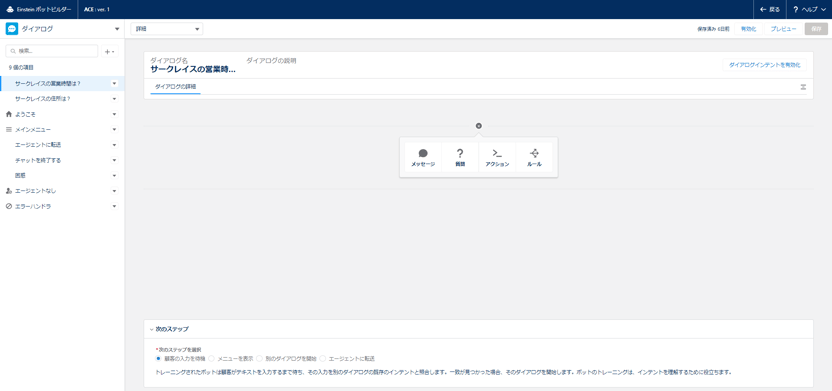Open the ヘルプ menu in the header
Viewport: 832px width, 391px height.
(x=809, y=10)
